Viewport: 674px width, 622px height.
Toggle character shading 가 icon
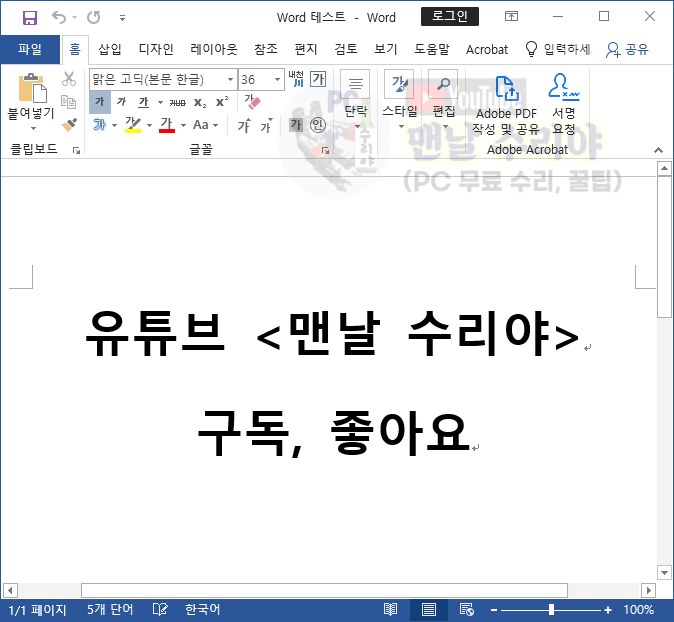(x=296, y=125)
